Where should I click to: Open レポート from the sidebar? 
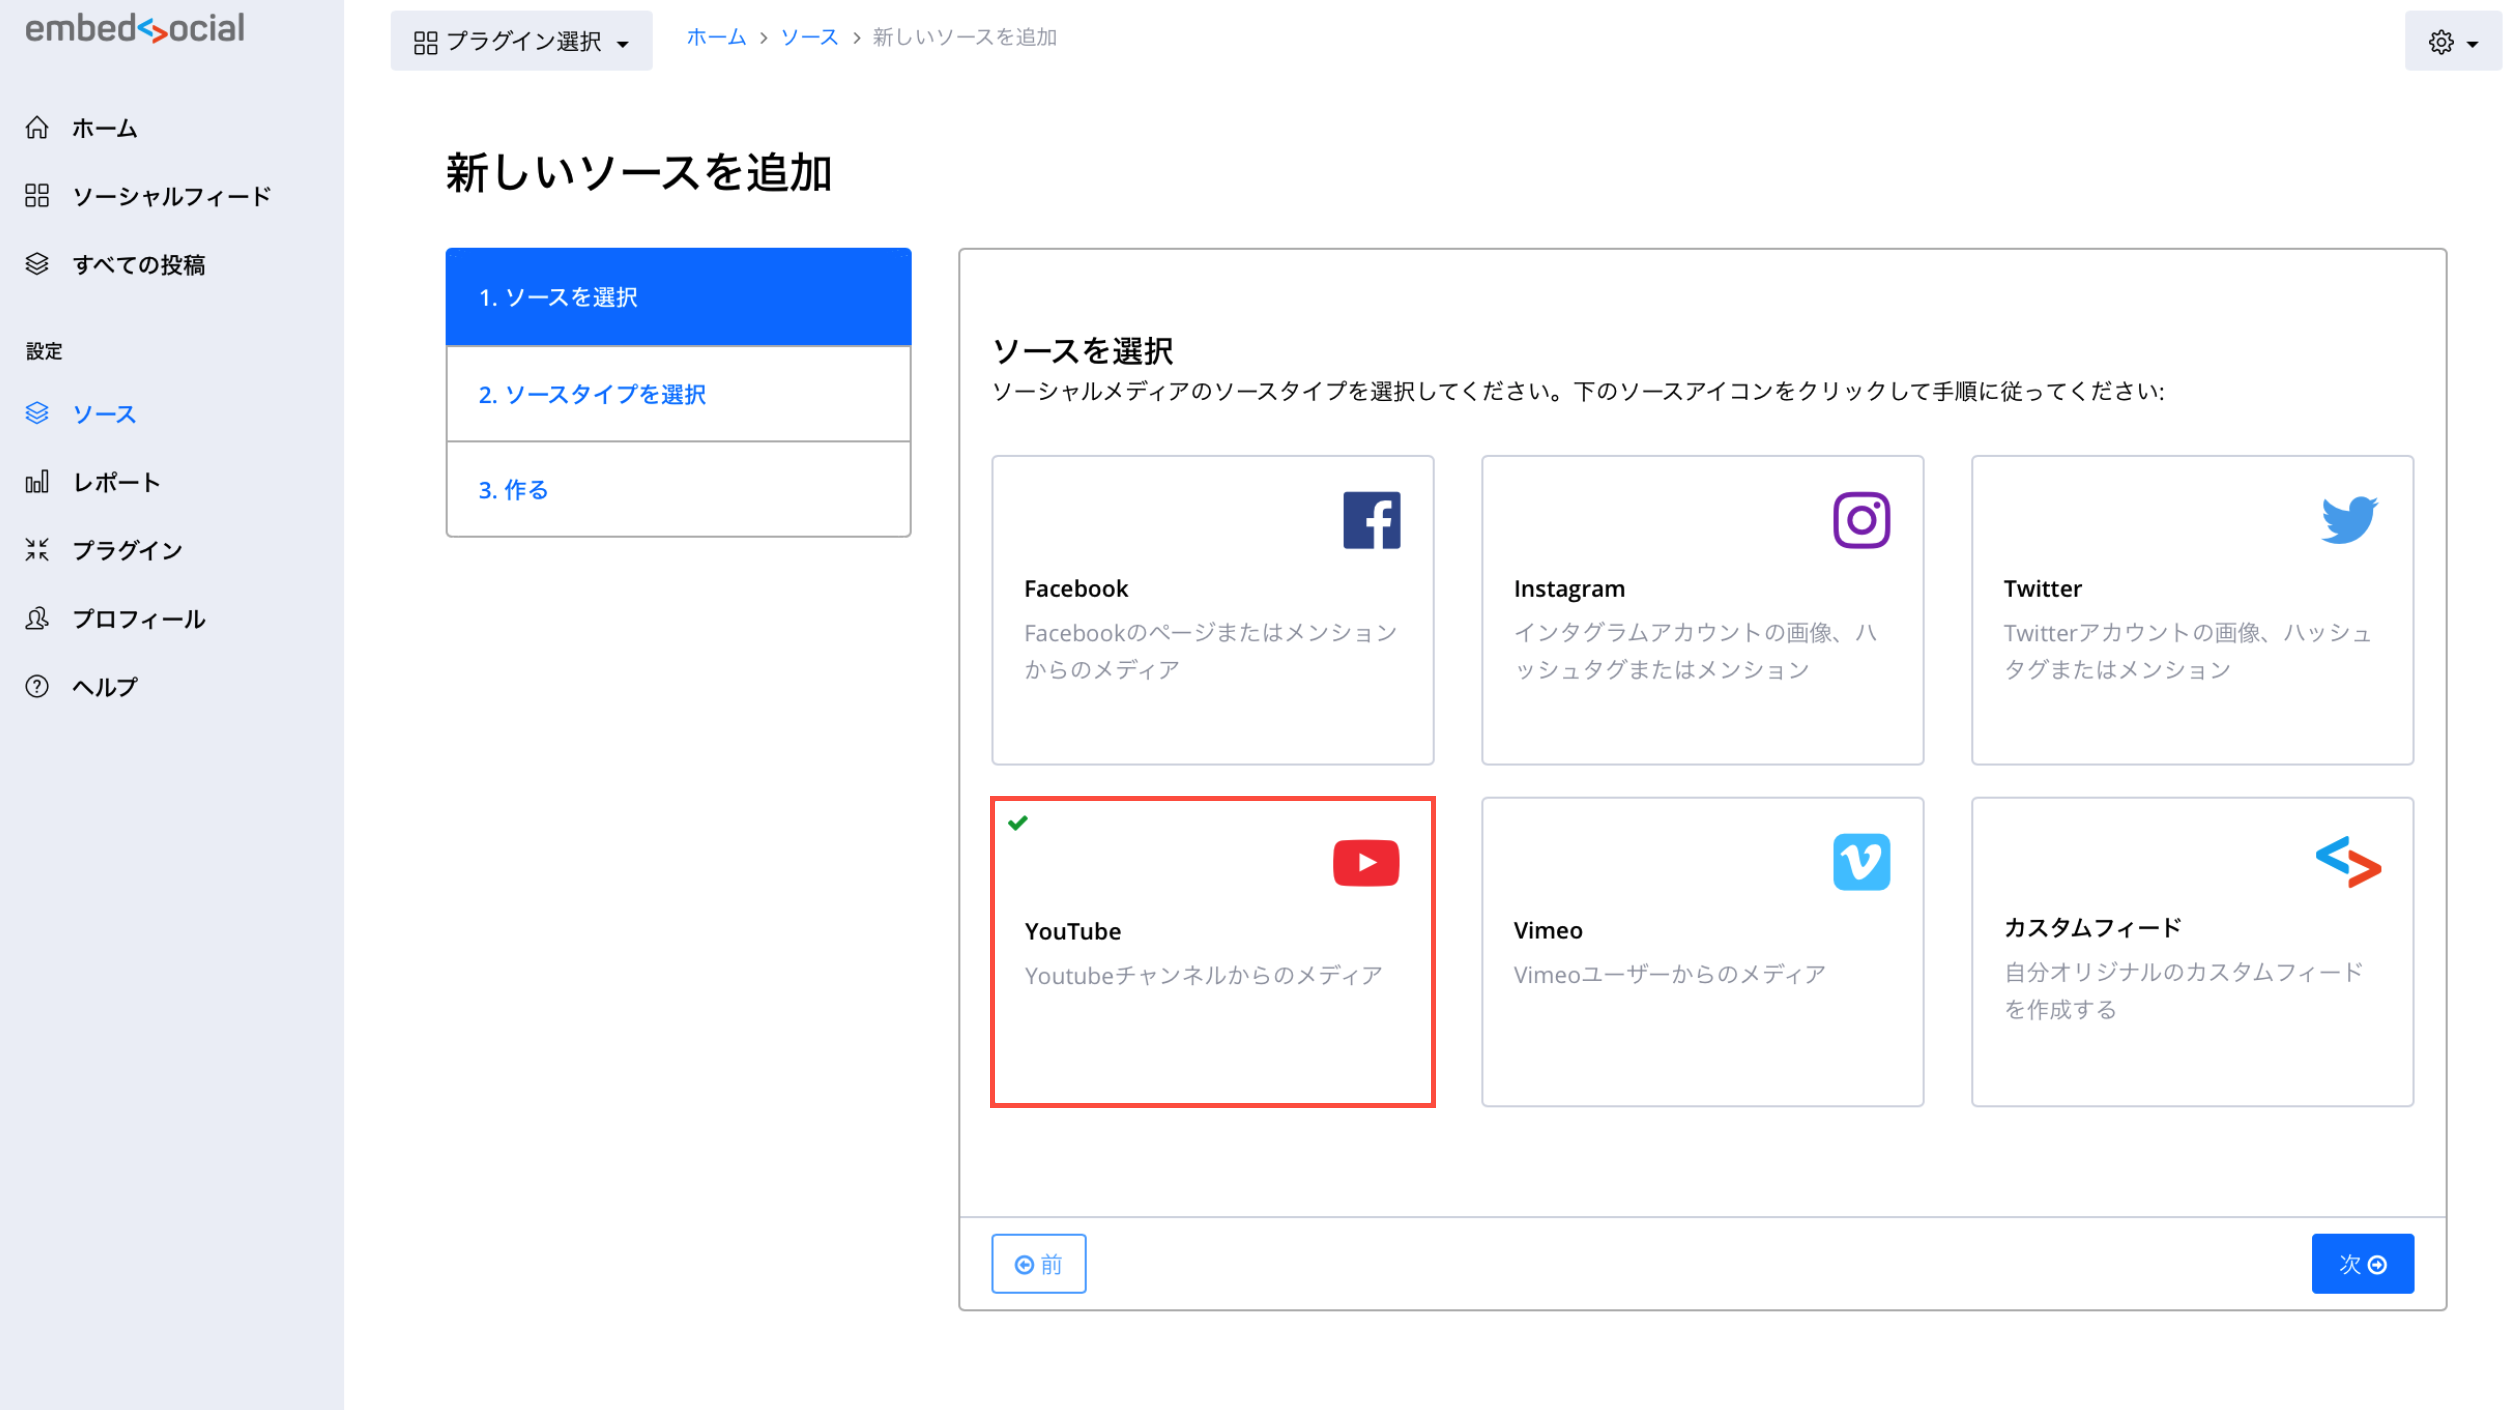(117, 482)
